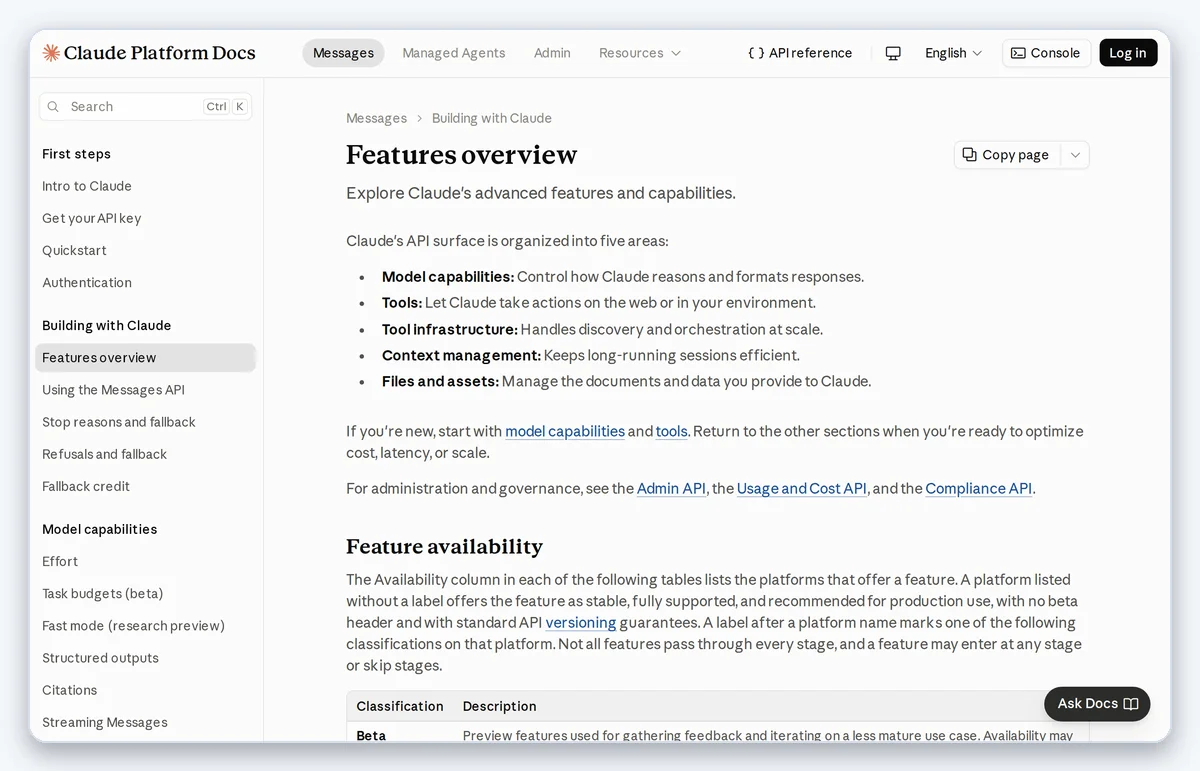
Task: Click the Log in button
Action: coord(1128,53)
